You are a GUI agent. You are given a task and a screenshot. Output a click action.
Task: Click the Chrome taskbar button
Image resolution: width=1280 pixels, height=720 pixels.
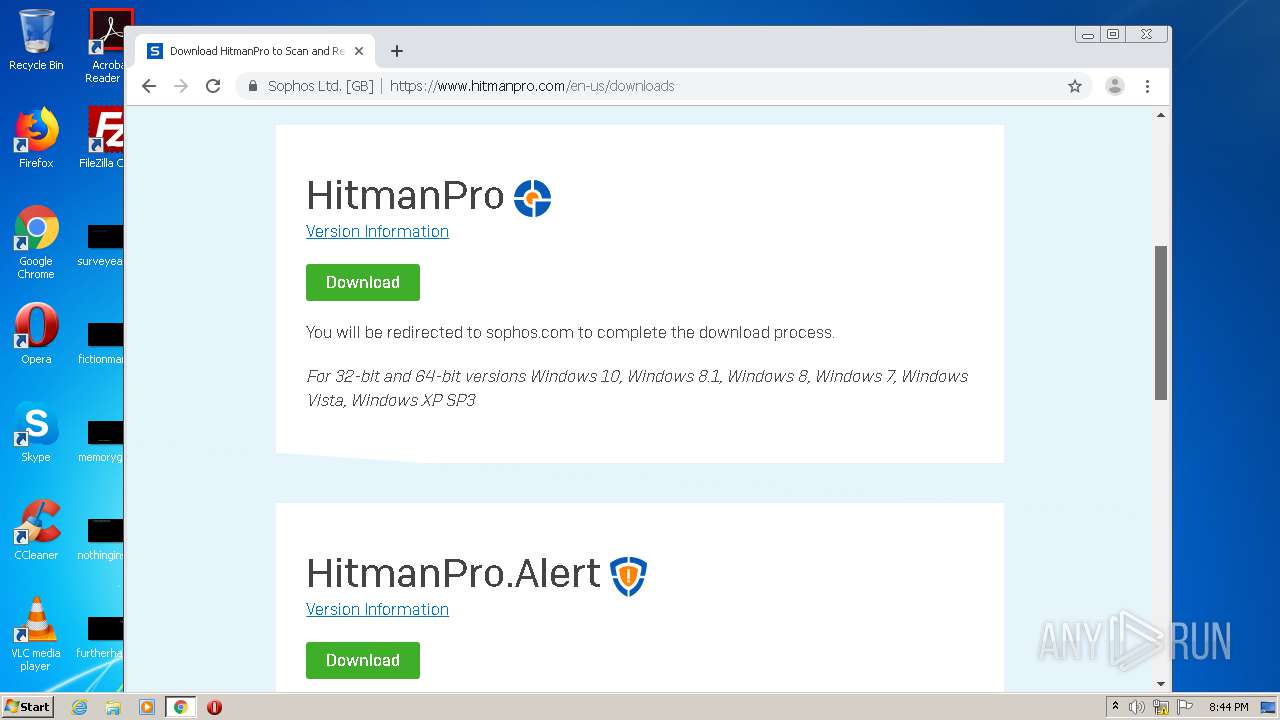181,707
